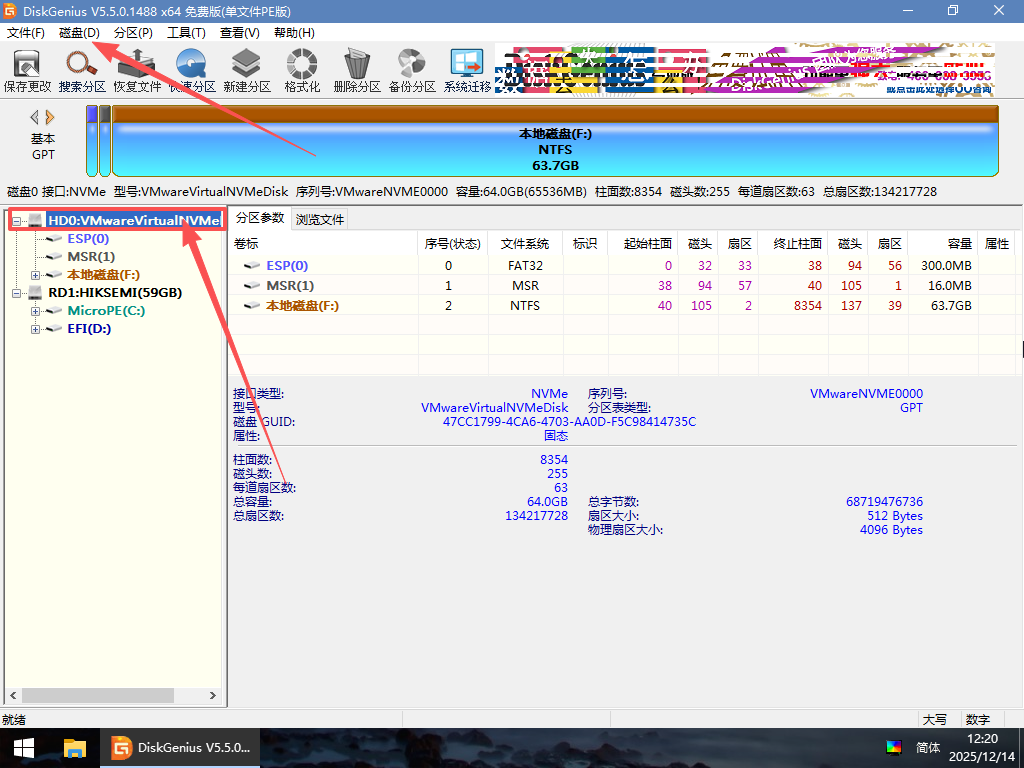Go to next disk with right arrow
This screenshot has height=768, width=1024.
[x=51, y=117]
